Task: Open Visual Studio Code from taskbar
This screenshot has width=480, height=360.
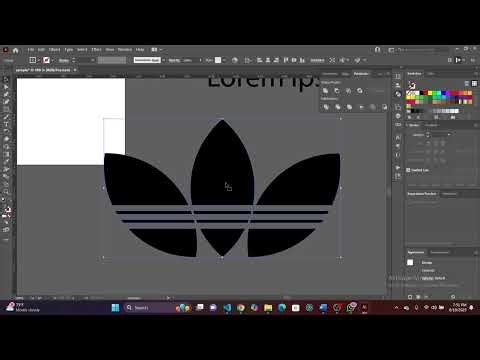Action: 227,308
